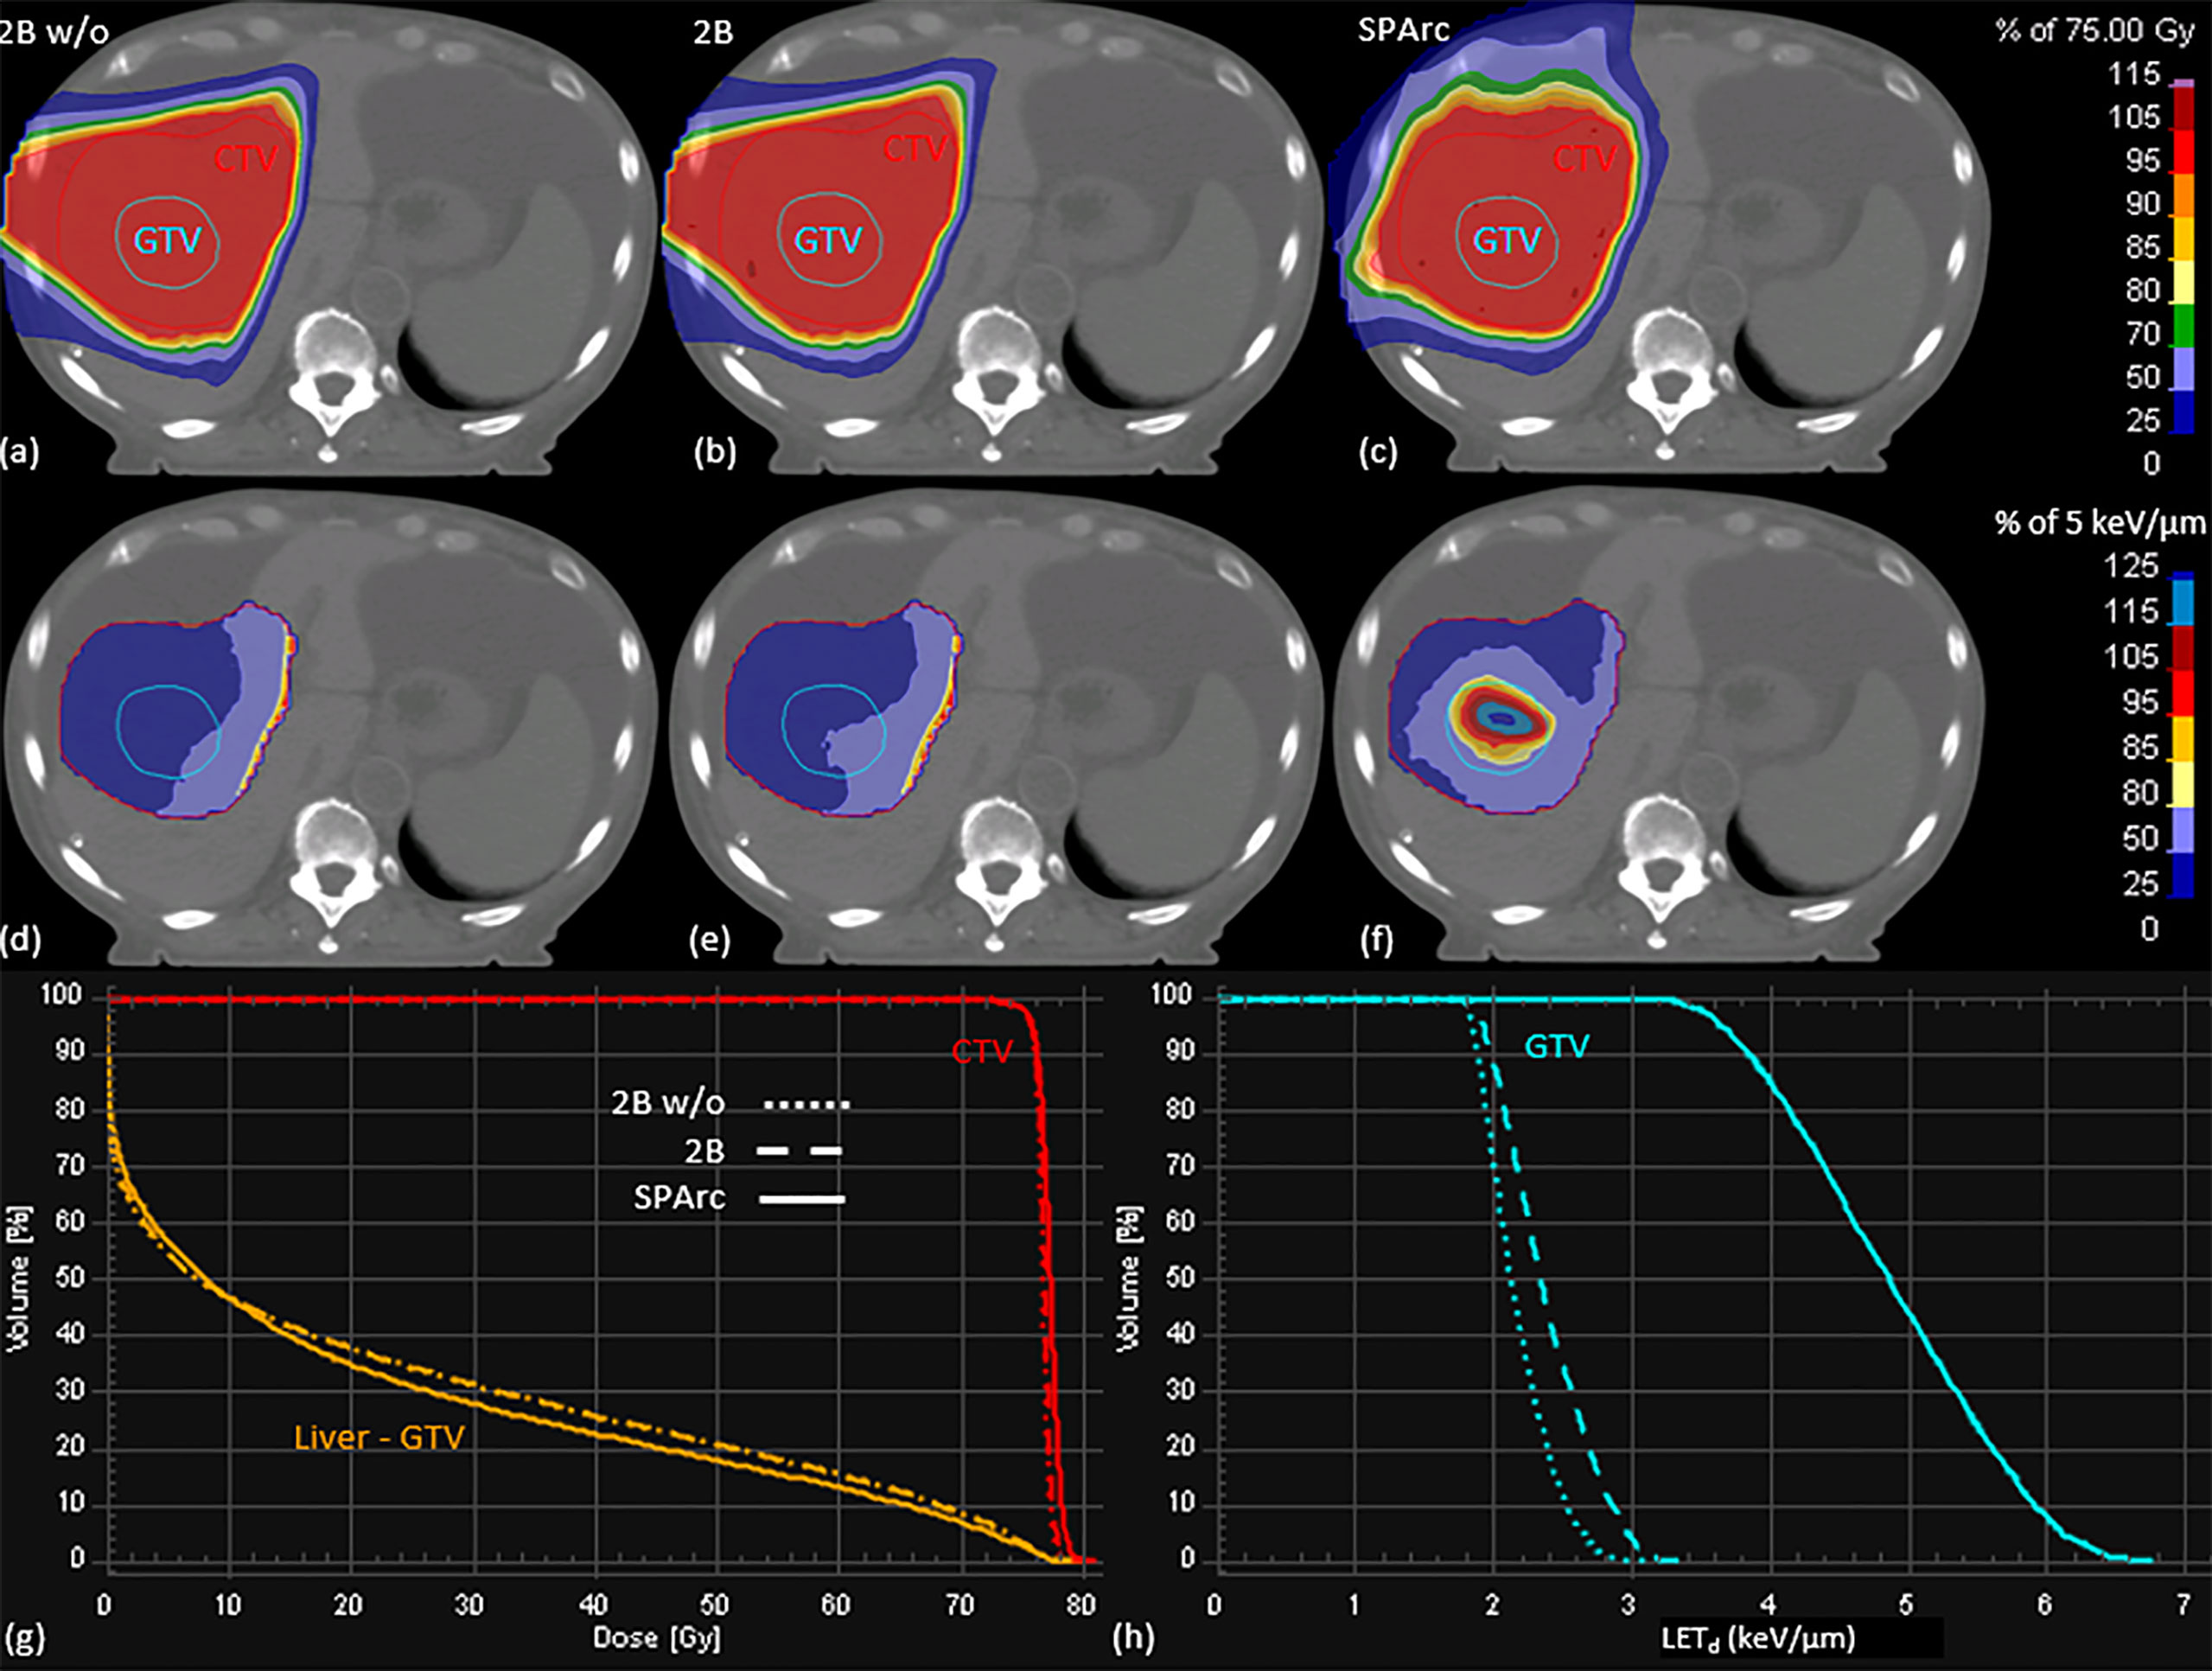Click the GTV label in SPArc panel (c)
This screenshot has width=2212, height=1671.
click(x=1507, y=240)
